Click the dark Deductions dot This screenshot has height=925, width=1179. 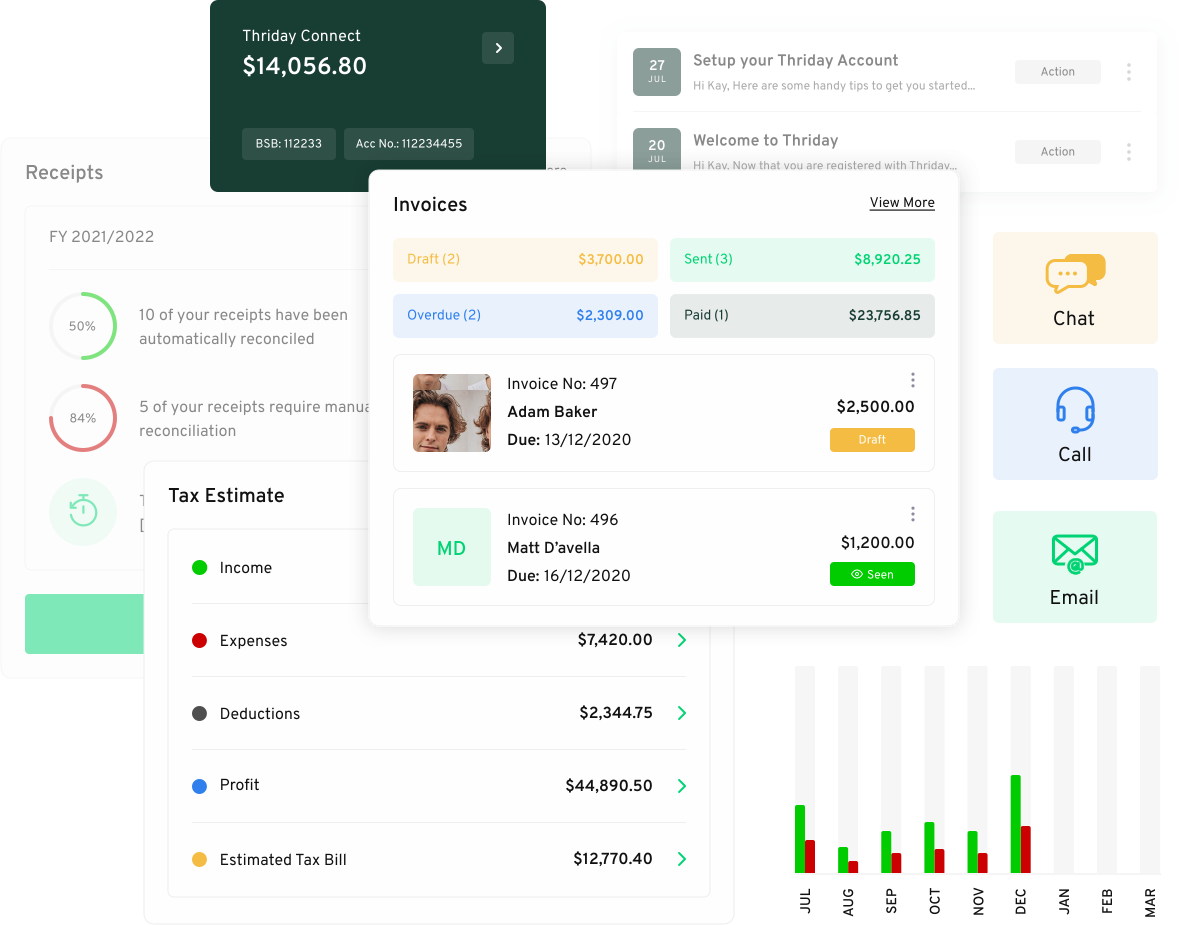pyautogui.click(x=199, y=714)
